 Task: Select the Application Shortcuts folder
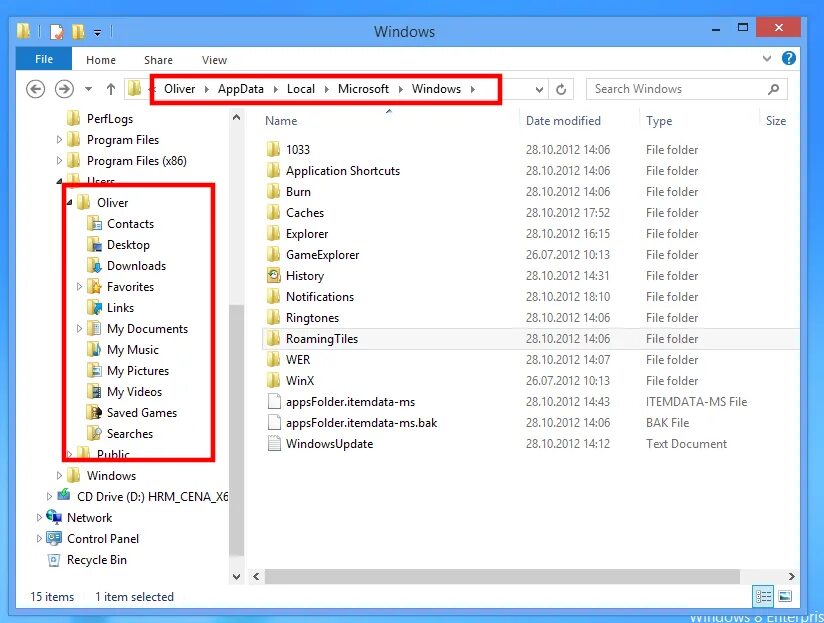click(x=343, y=171)
